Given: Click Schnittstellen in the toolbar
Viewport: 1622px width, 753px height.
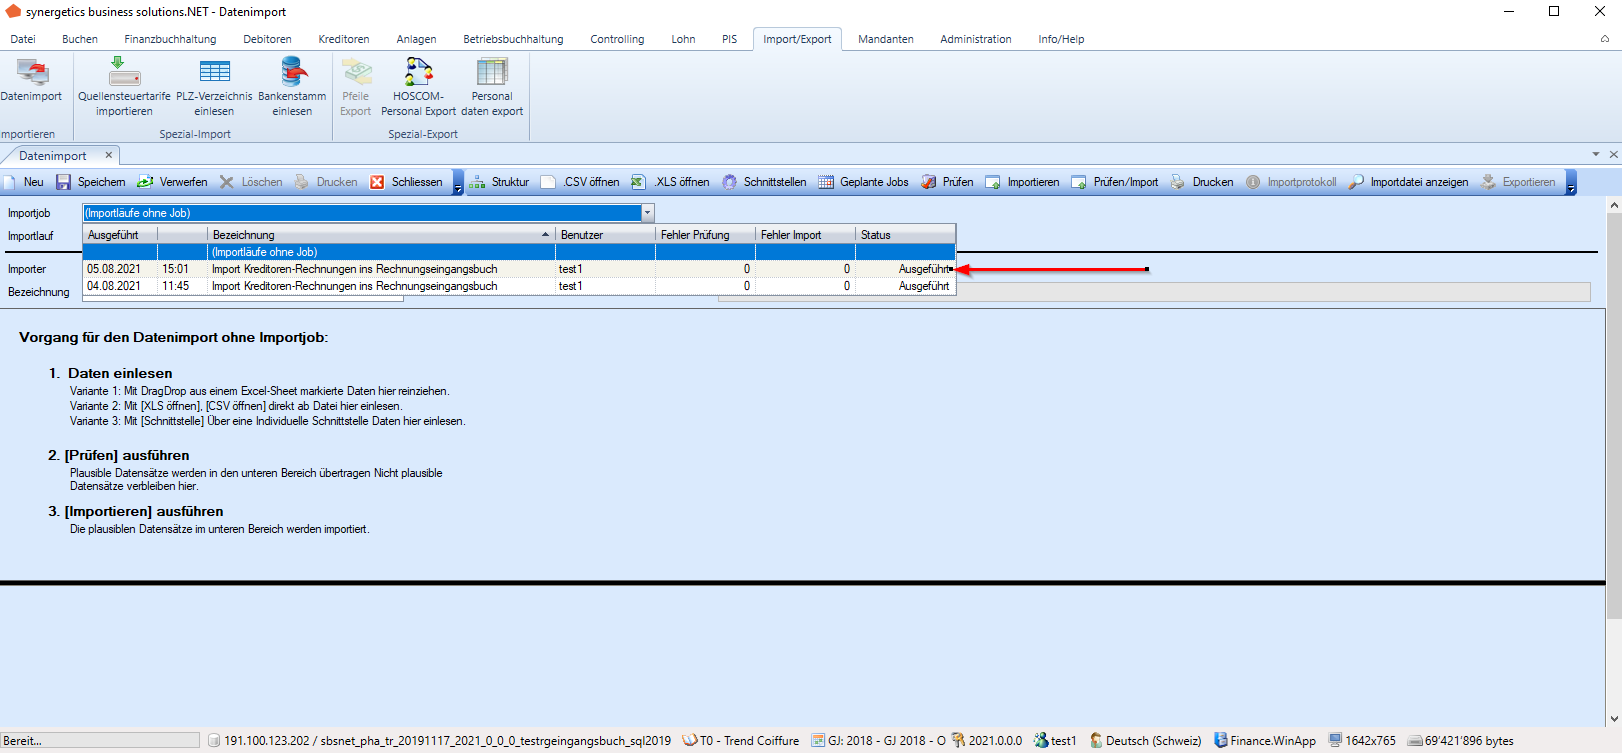Looking at the screenshot, I should pyautogui.click(x=764, y=182).
